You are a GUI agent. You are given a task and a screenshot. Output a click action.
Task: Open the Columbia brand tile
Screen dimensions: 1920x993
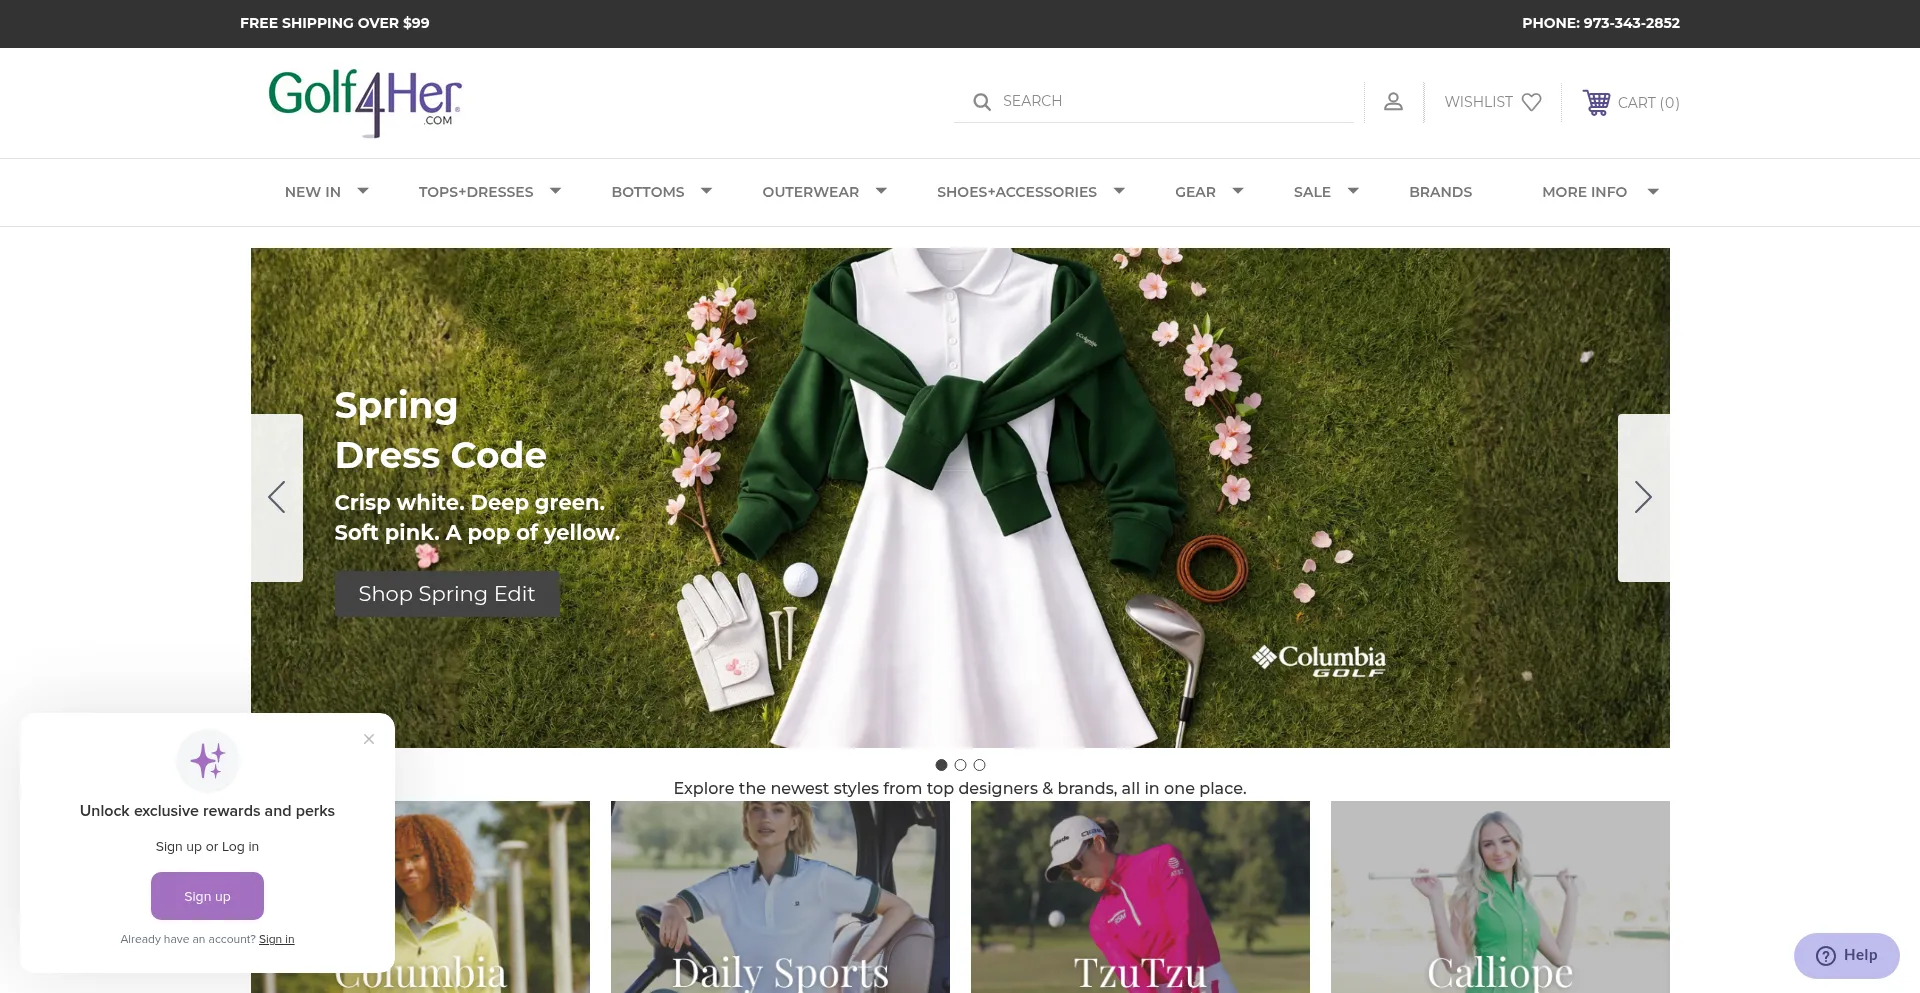point(492,897)
